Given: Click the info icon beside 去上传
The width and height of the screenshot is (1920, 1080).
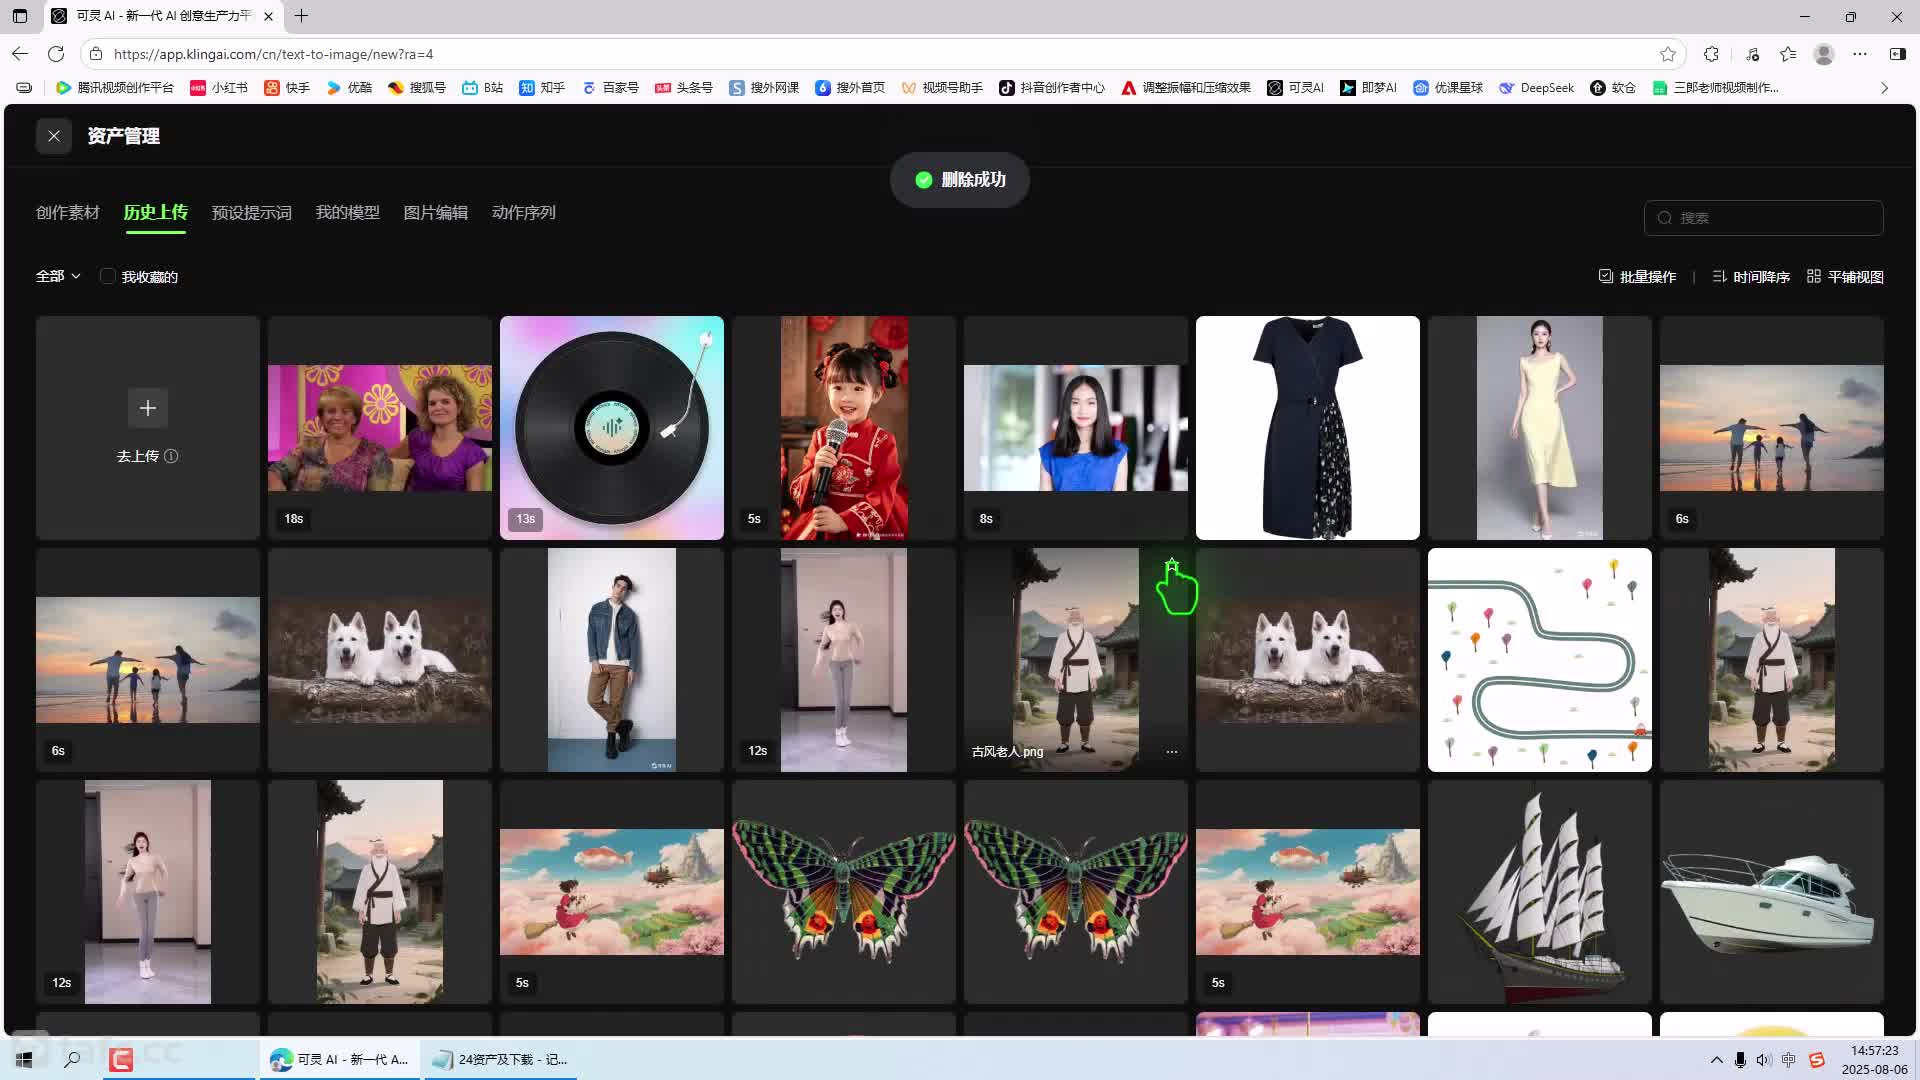Looking at the screenshot, I should [x=171, y=456].
